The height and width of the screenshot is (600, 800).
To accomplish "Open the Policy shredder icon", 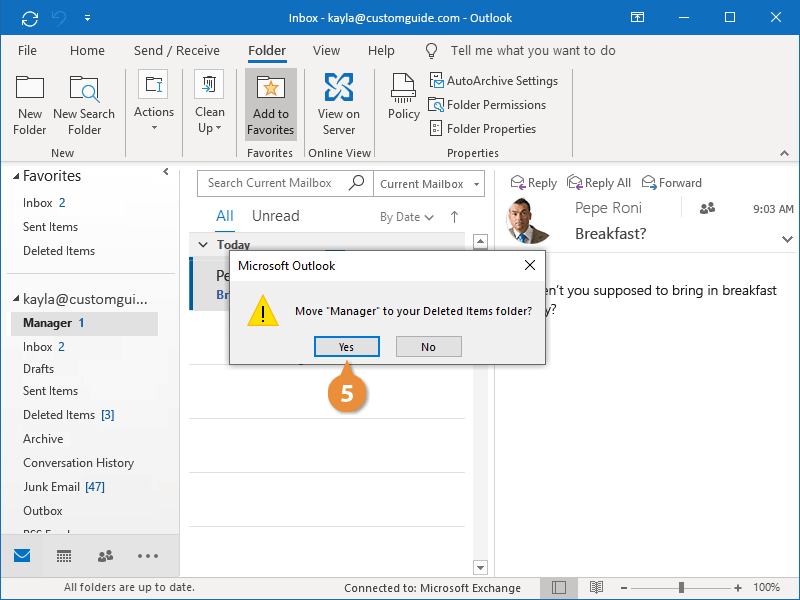I will (x=403, y=88).
